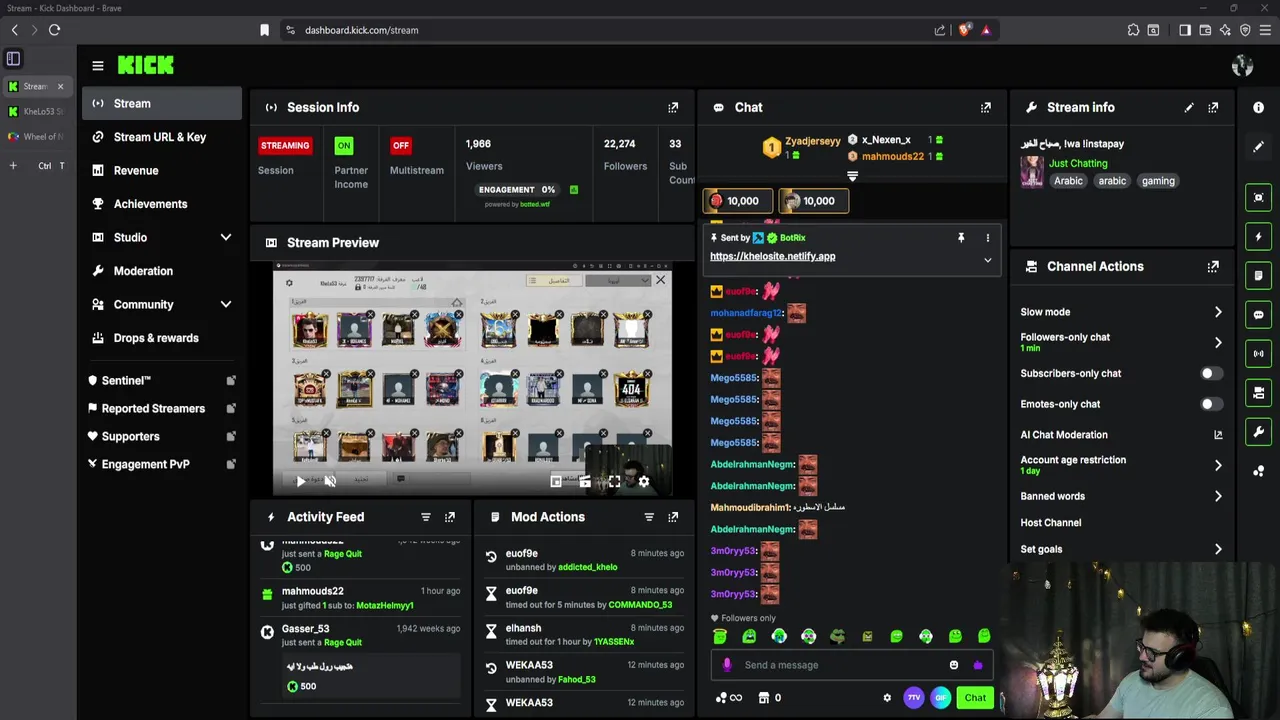This screenshot has width=1280, height=720.
Task: Edit stream info with the pencil icon in Stream info header
Action: coord(1189,107)
